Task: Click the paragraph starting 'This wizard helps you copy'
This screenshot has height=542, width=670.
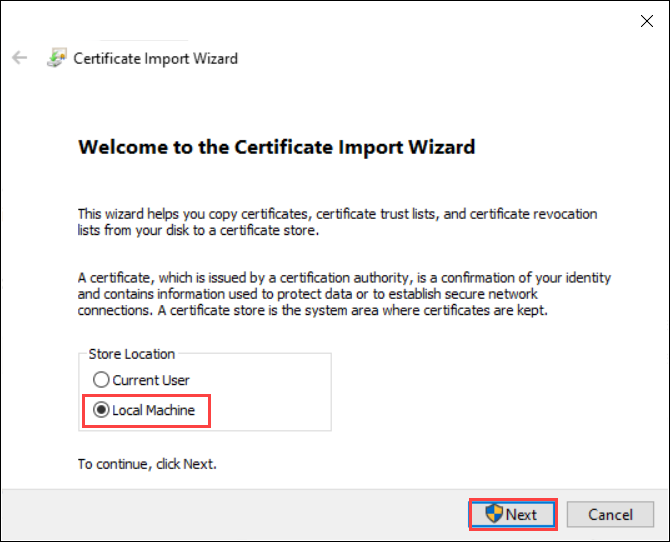Action: [337, 222]
